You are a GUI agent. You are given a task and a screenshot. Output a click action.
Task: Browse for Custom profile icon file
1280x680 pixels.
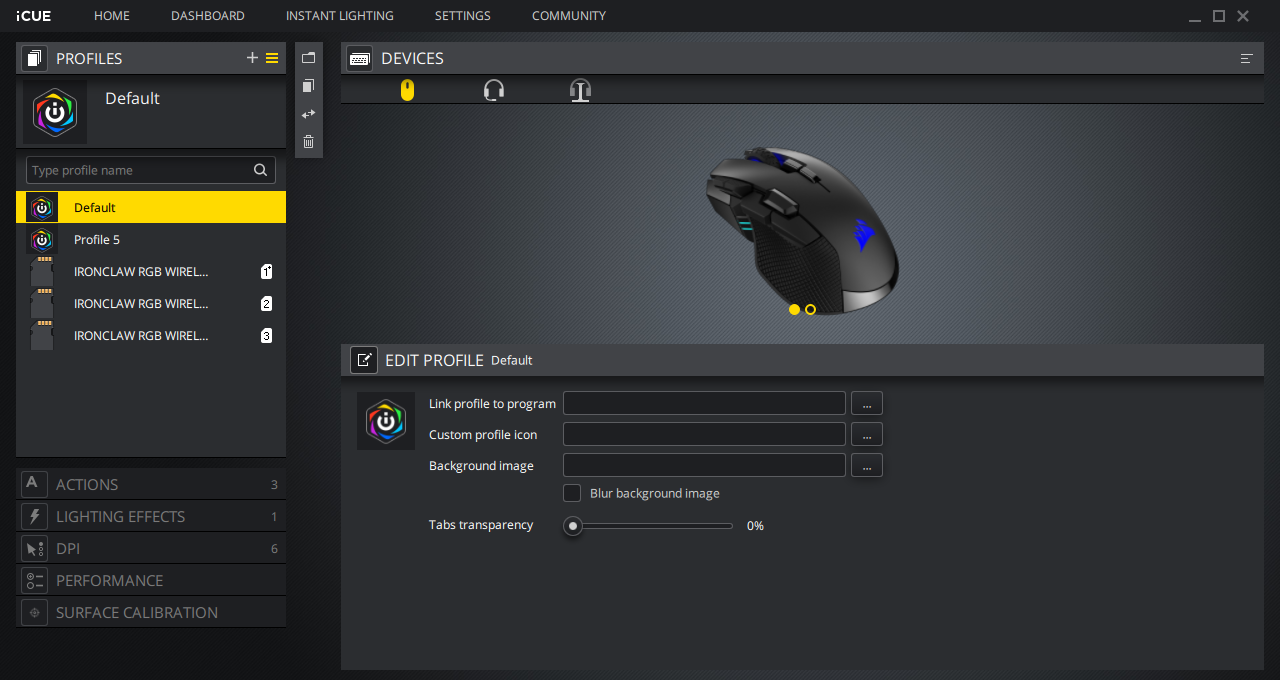pos(867,434)
